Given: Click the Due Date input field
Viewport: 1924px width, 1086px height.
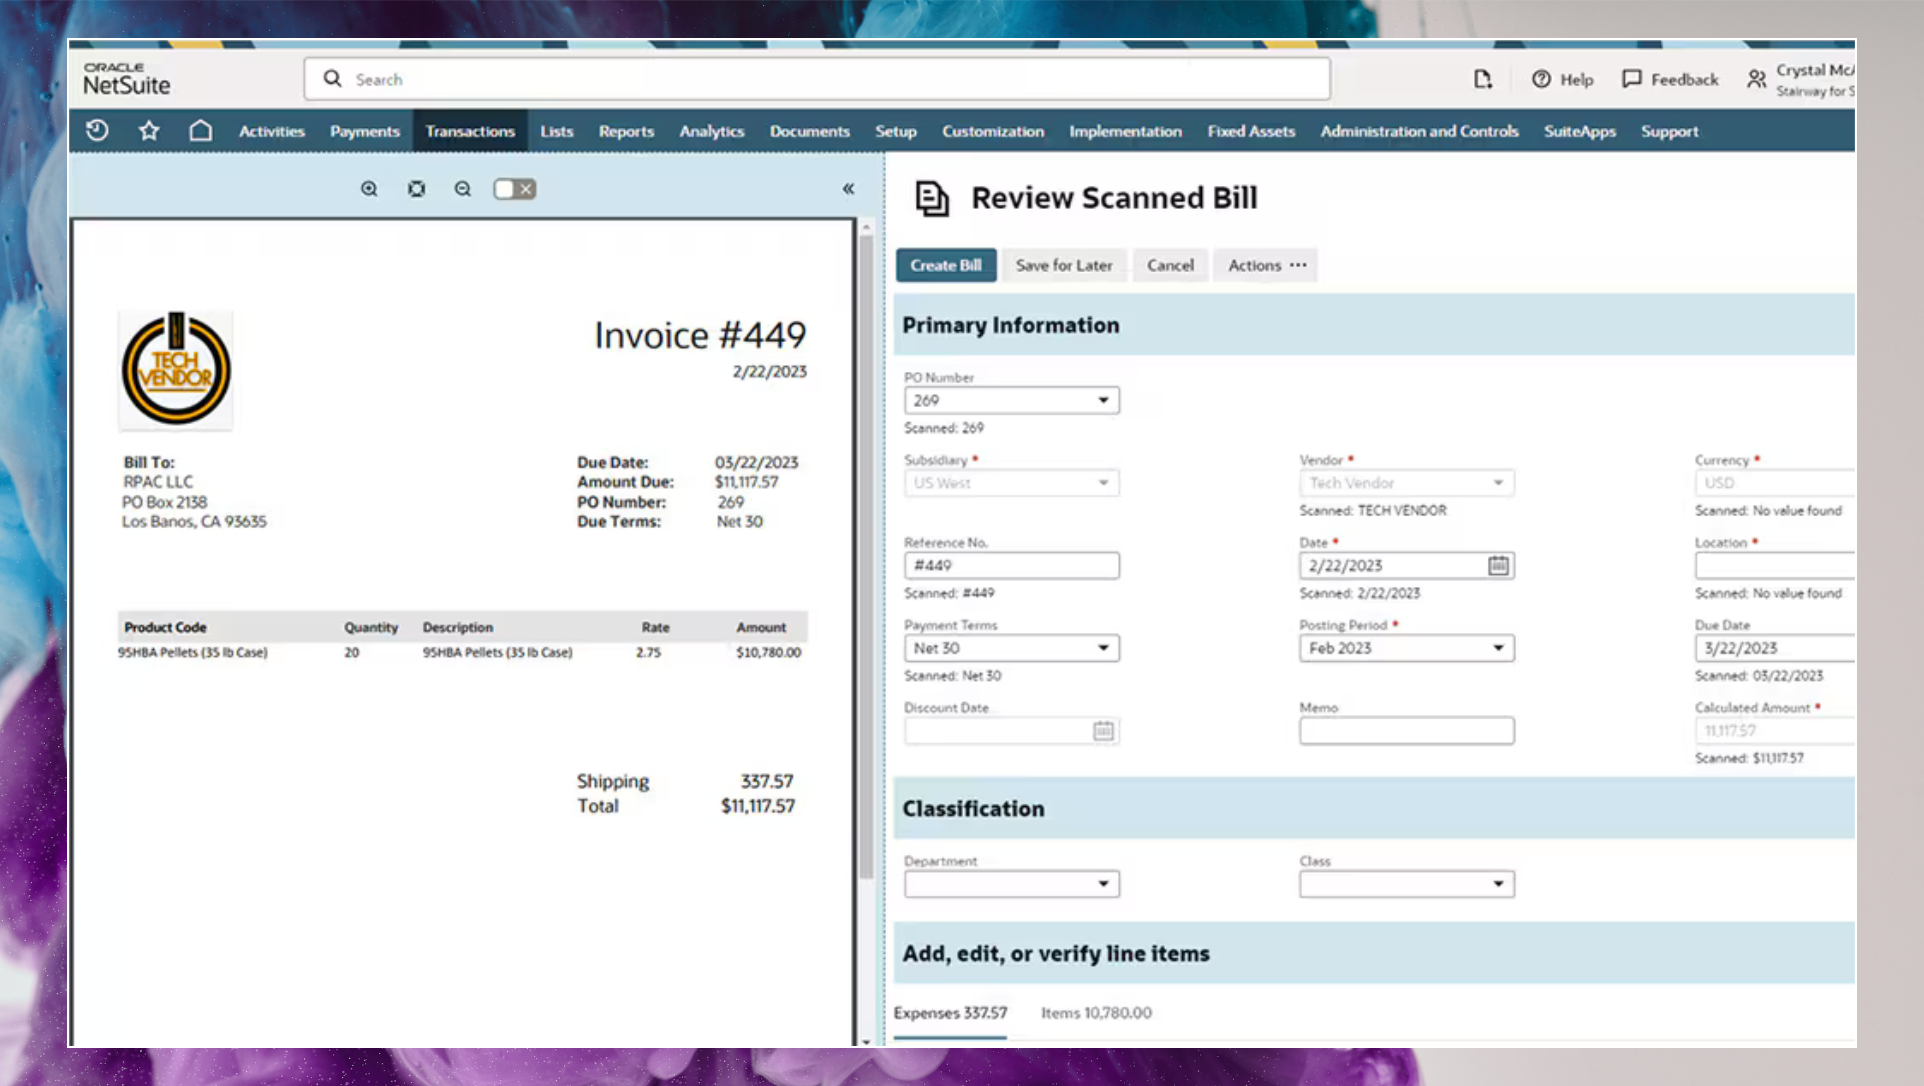Looking at the screenshot, I should tap(1775, 648).
